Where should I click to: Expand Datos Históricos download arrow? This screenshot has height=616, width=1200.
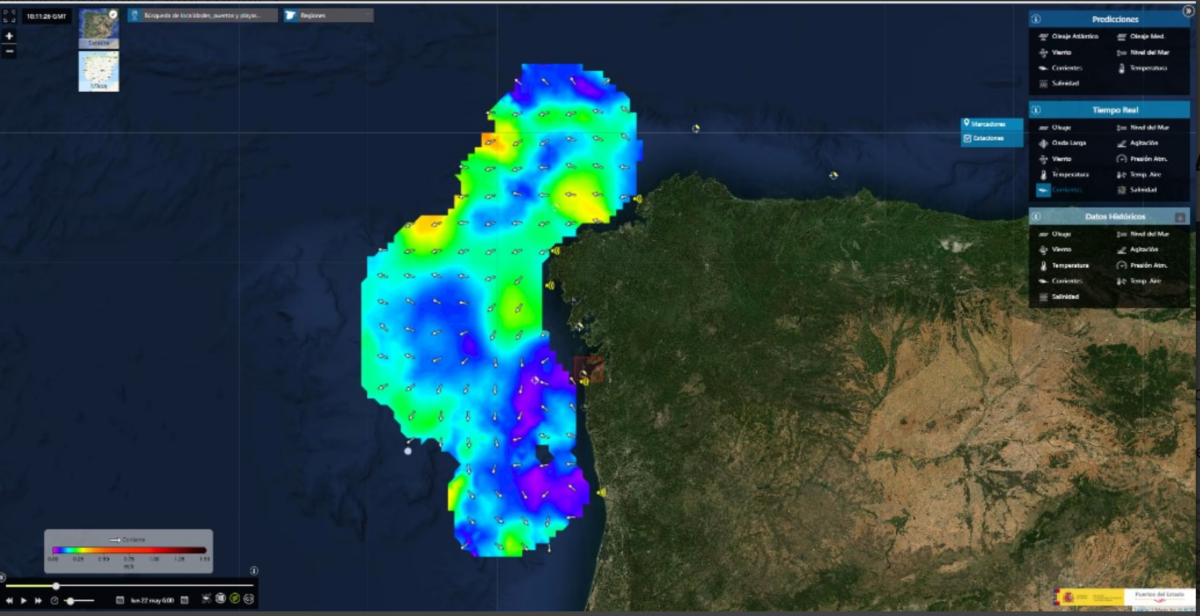point(1180,217)
